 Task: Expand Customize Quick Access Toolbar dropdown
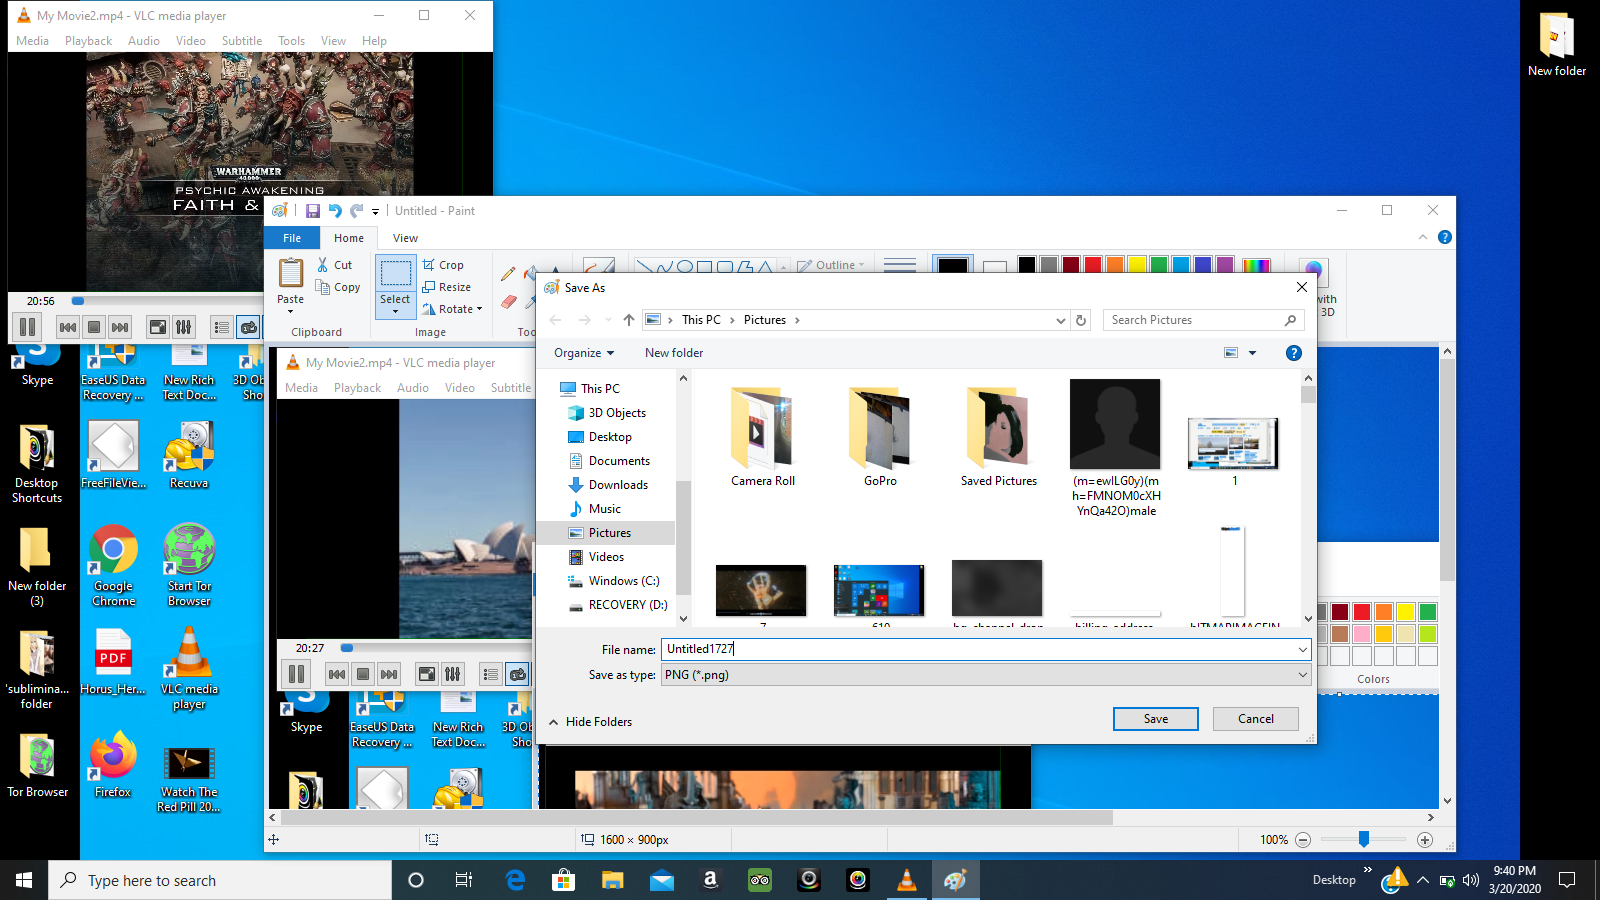pos(376,211)
